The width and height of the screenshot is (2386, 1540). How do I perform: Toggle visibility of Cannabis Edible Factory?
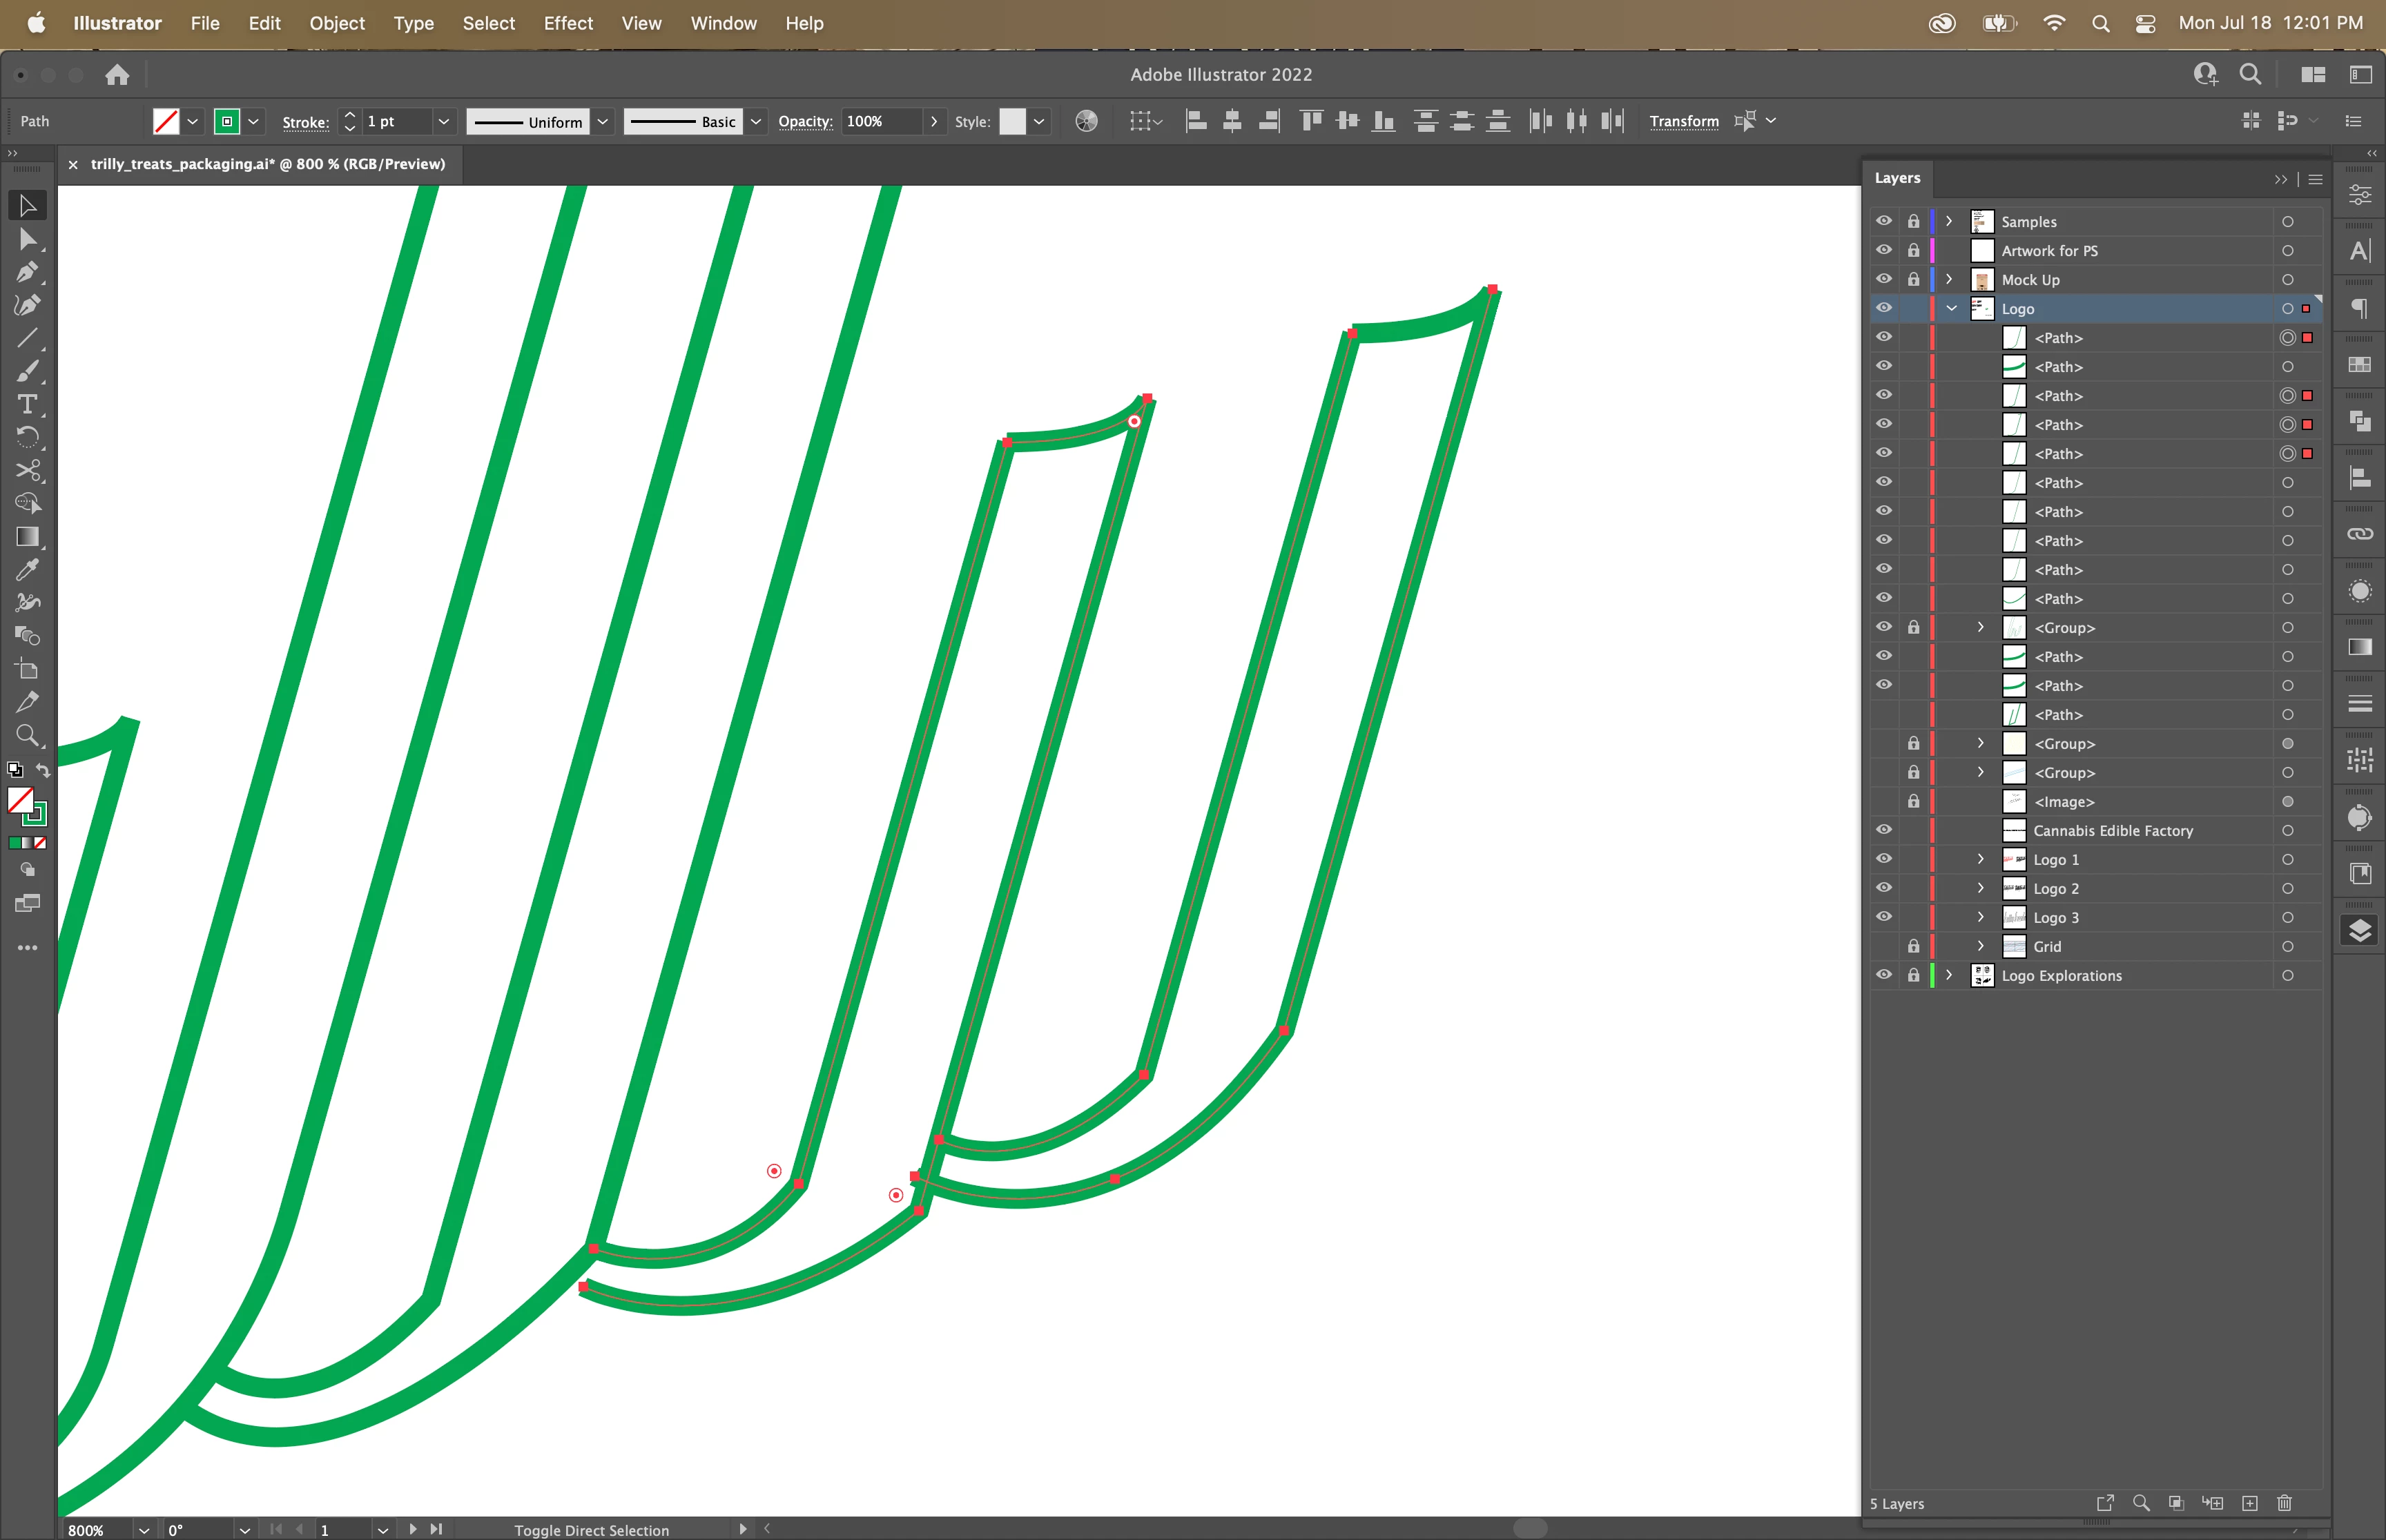pyautogui.click(x=1884, y=830)
